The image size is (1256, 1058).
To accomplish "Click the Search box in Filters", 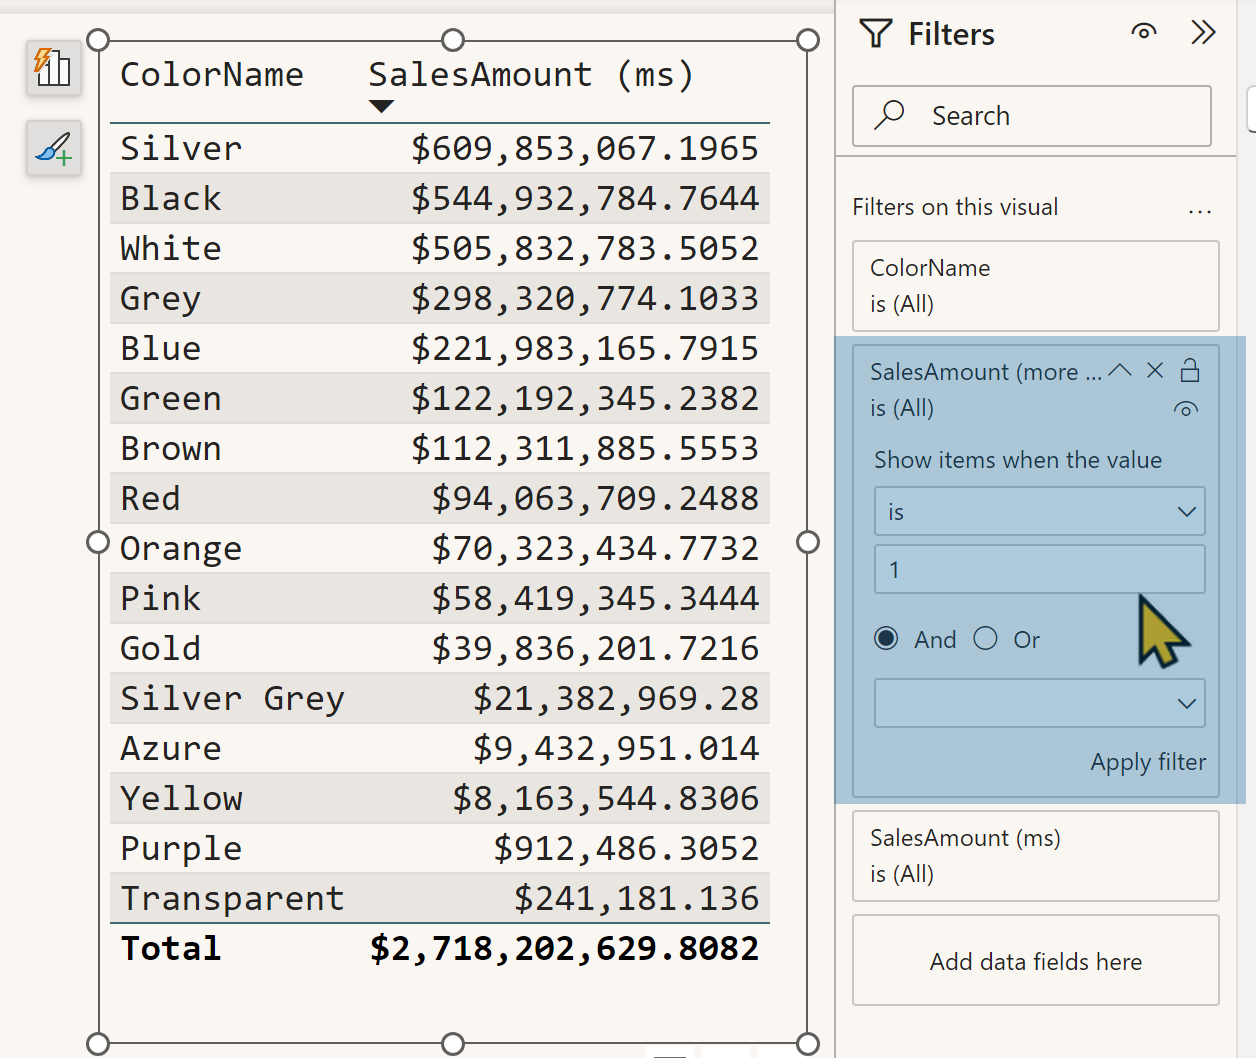I will pyautogui.click(x=1032, y=116).
